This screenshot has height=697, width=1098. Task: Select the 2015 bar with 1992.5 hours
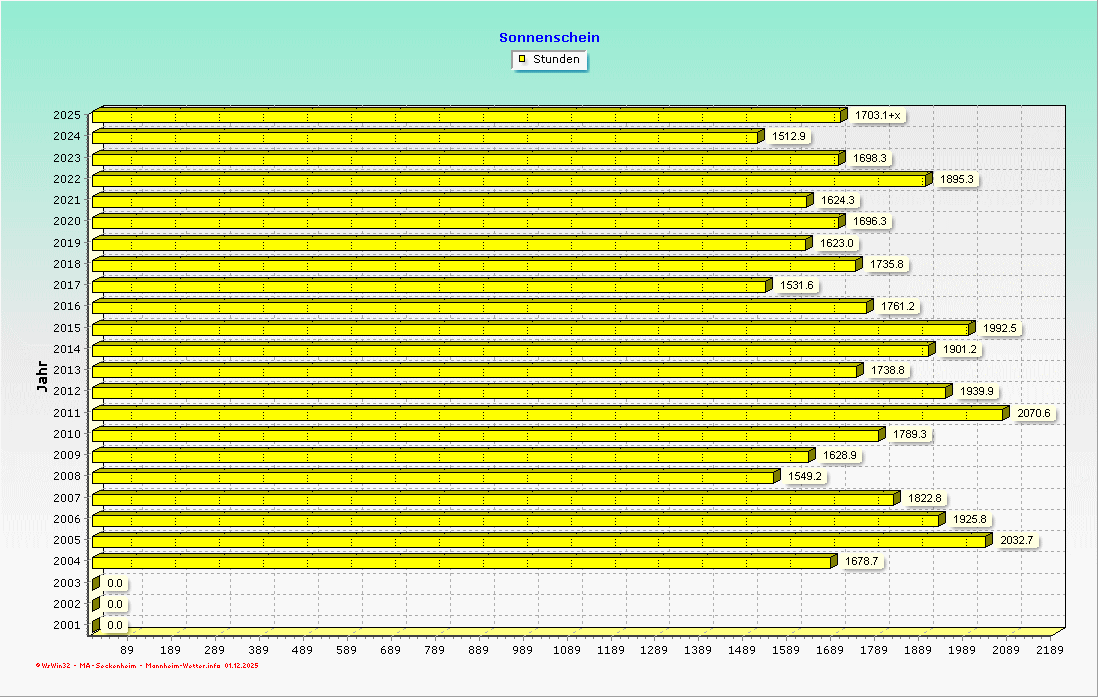(x=530, y=329)
